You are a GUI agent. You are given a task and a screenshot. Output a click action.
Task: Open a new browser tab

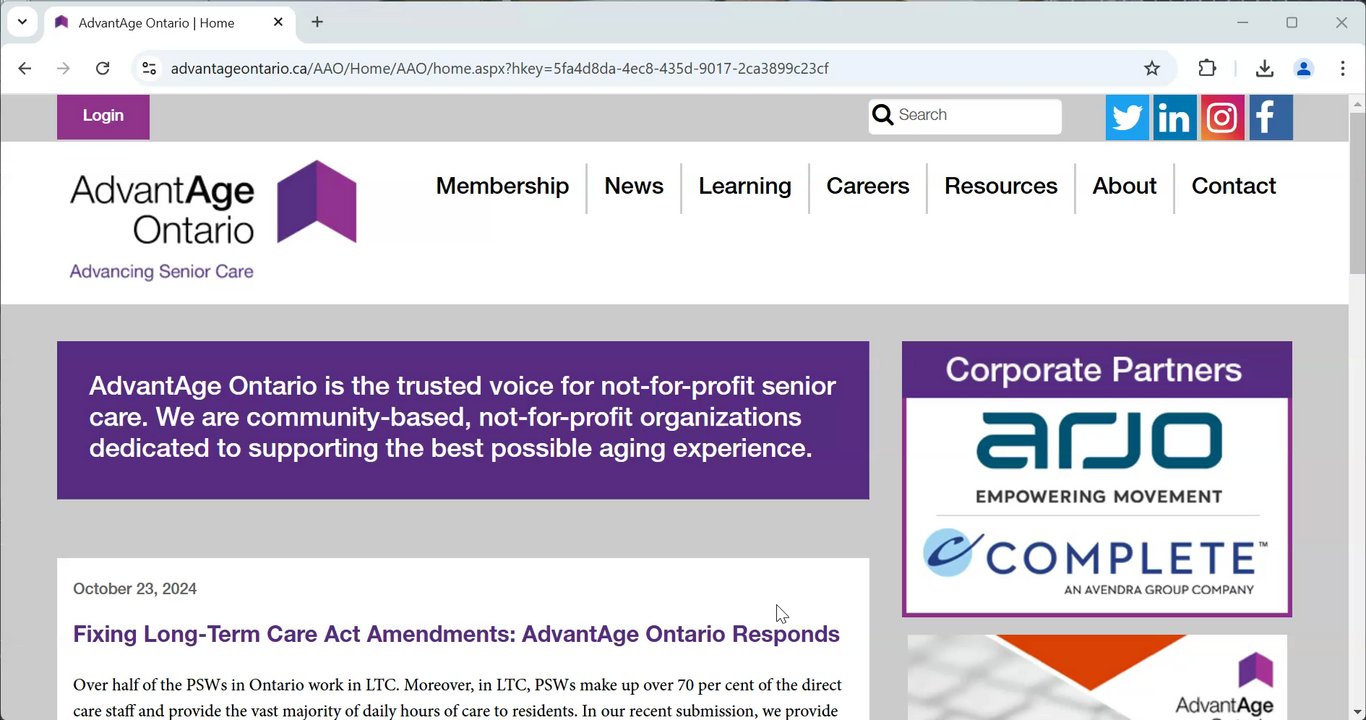[317, 22]
